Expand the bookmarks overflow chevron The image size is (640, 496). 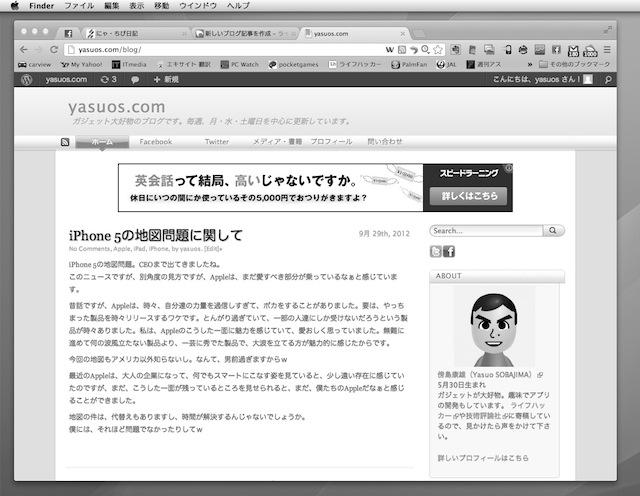[x=530, y=65]
